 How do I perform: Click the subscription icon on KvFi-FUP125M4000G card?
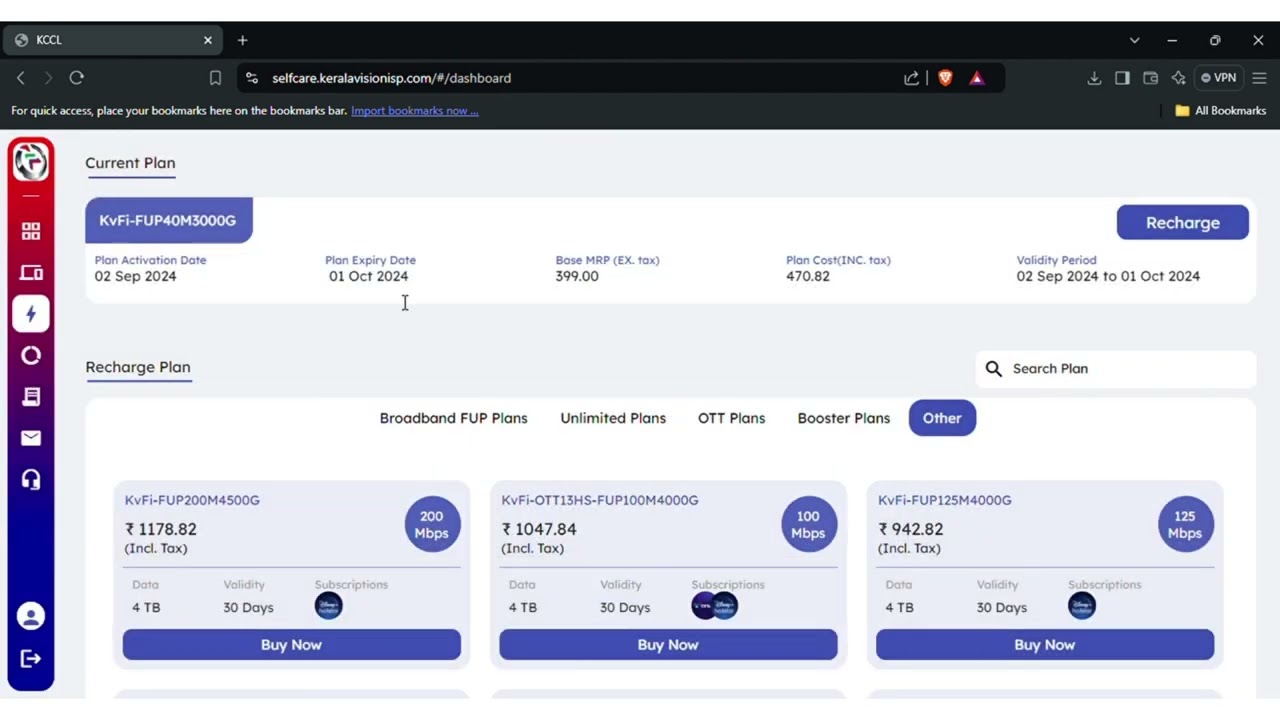(x=1082, y=606)
